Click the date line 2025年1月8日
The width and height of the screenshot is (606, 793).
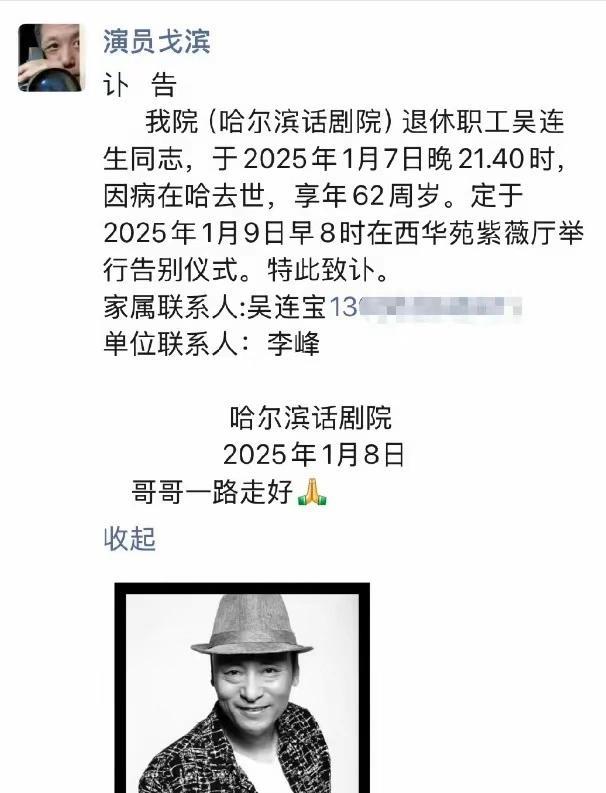point(314,454)
